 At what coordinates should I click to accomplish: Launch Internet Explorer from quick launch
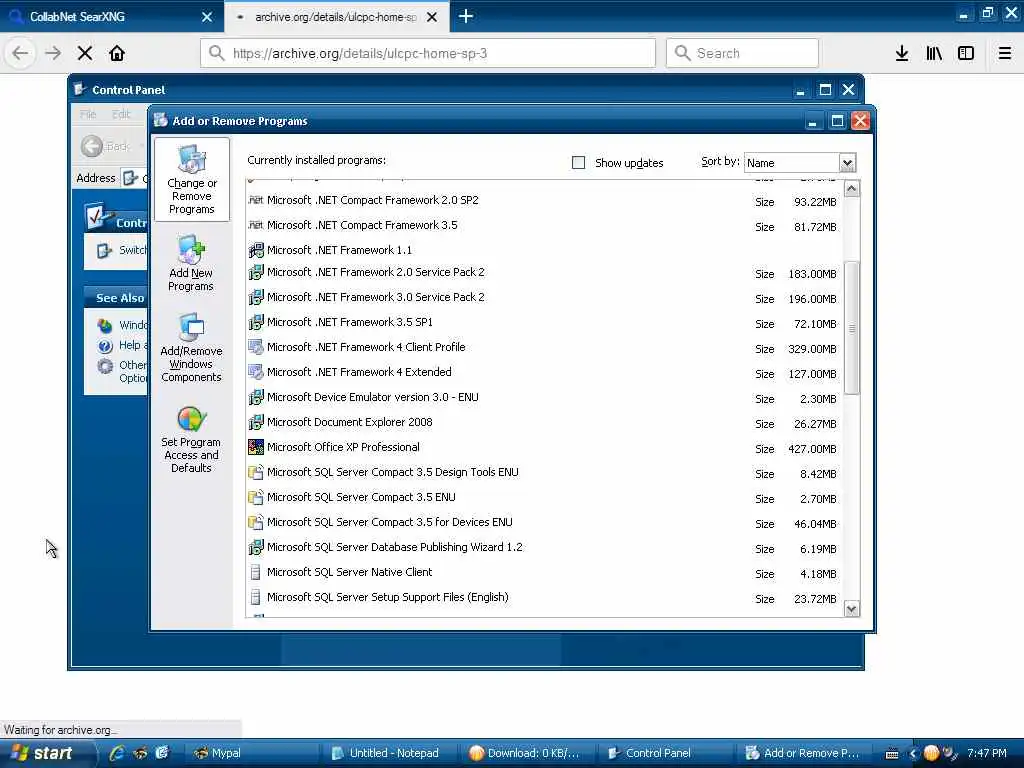point(118,753)
